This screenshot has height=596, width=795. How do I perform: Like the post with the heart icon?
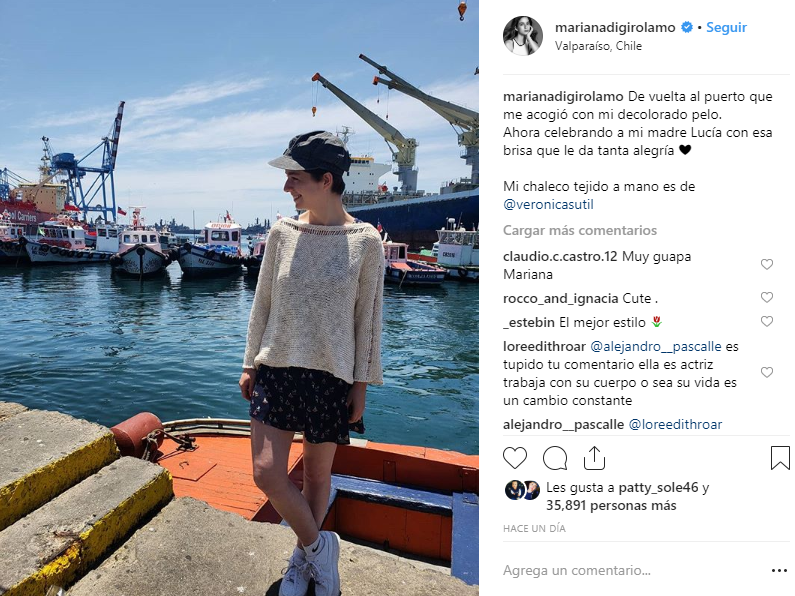pos(515,458)
